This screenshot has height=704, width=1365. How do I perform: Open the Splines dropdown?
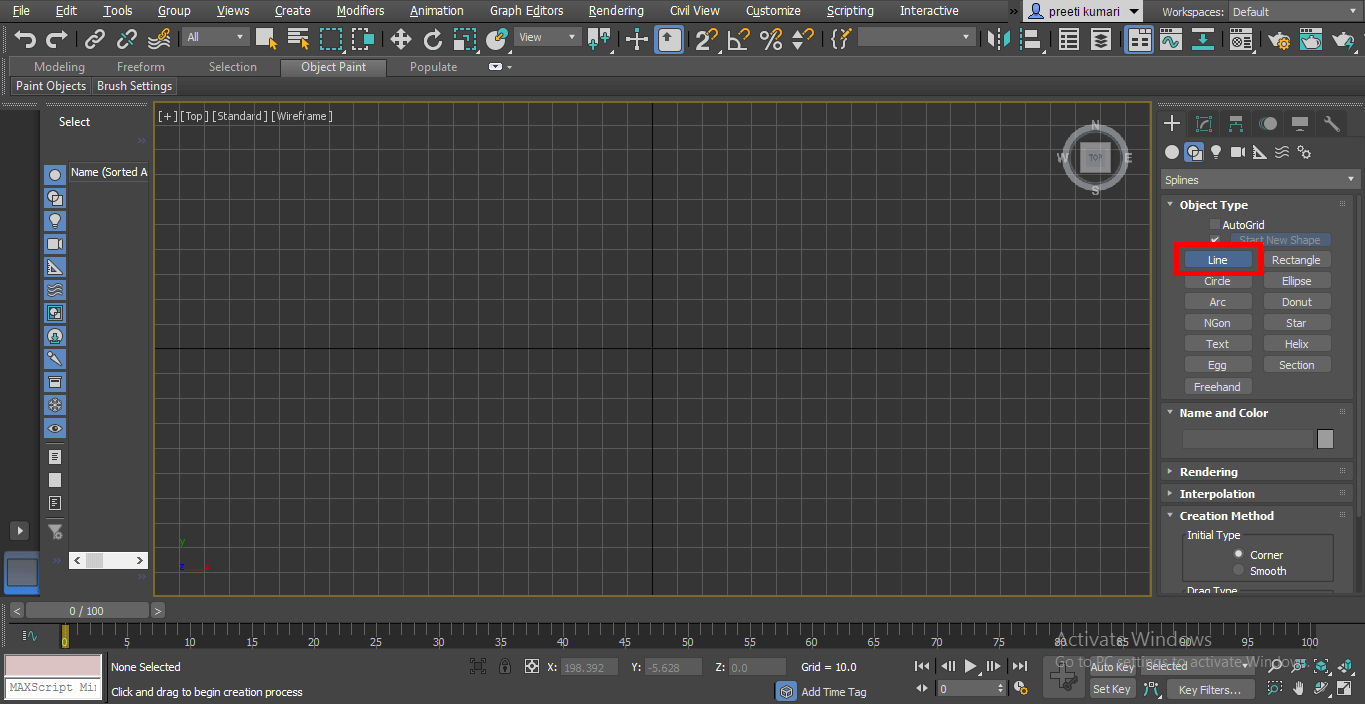(x=1258, y=180)
